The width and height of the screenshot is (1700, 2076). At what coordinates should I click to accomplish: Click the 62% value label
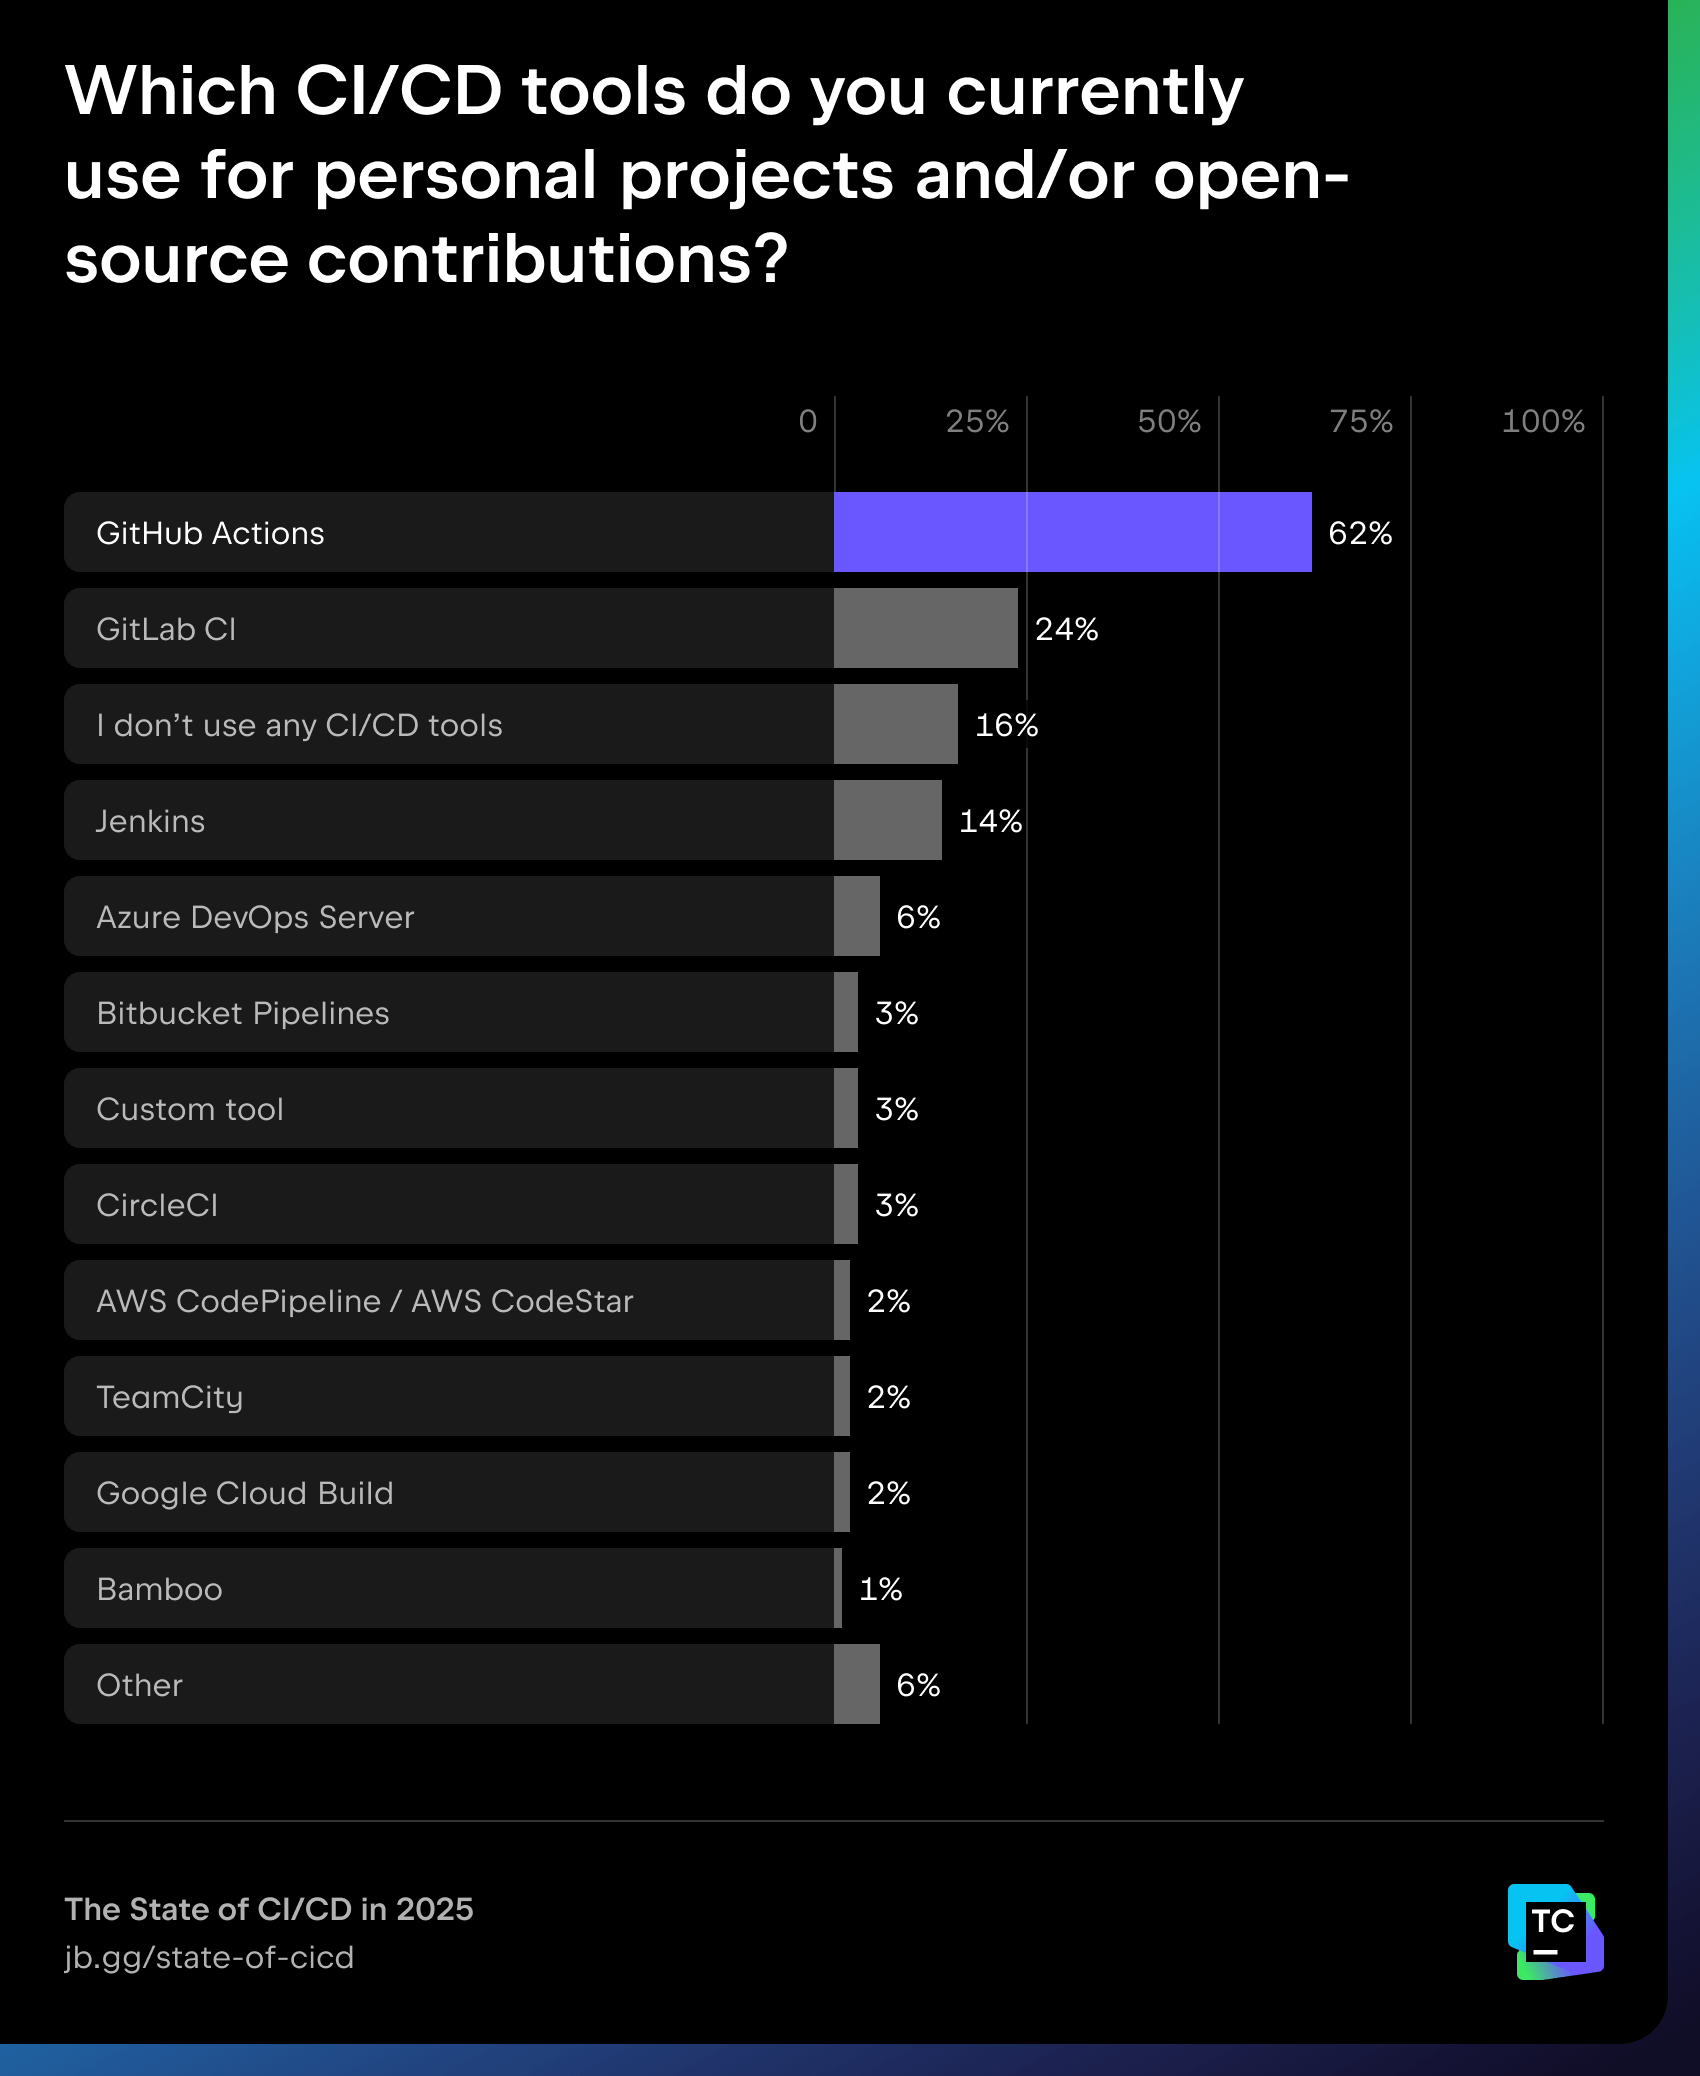point(1360,533)
